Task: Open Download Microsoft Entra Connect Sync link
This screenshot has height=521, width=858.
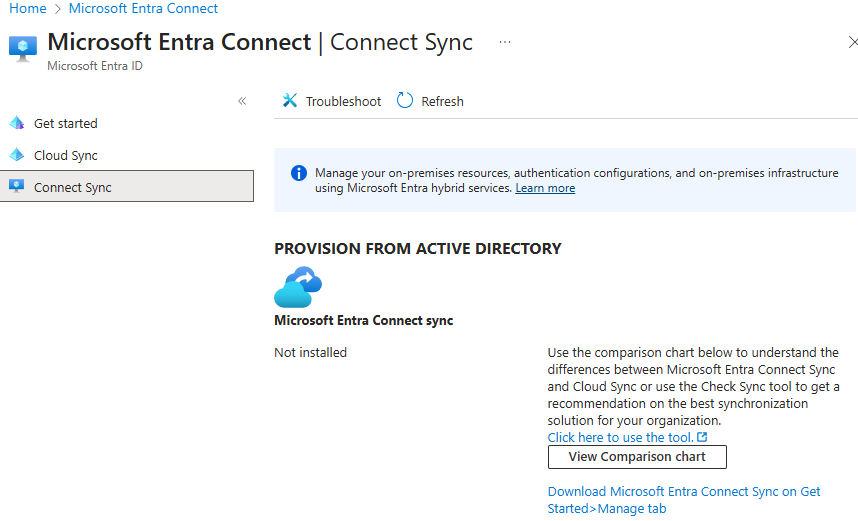Action: click(684, 500)
